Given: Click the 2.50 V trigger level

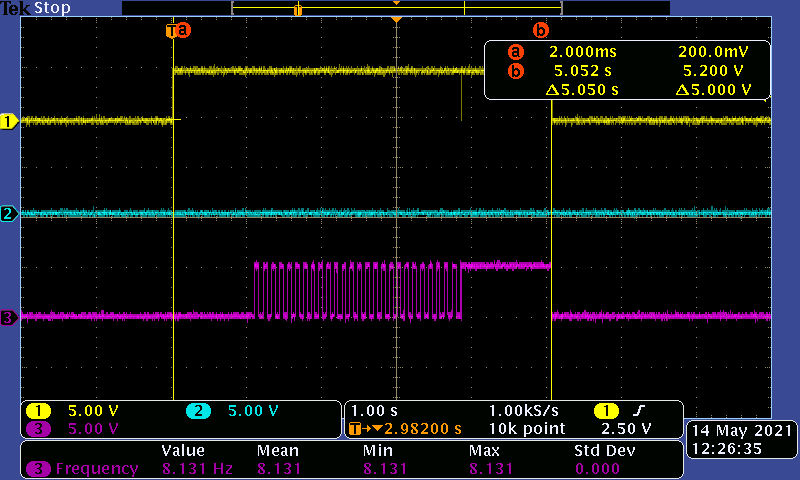Looking at the screenshot, I should [626, 428].
